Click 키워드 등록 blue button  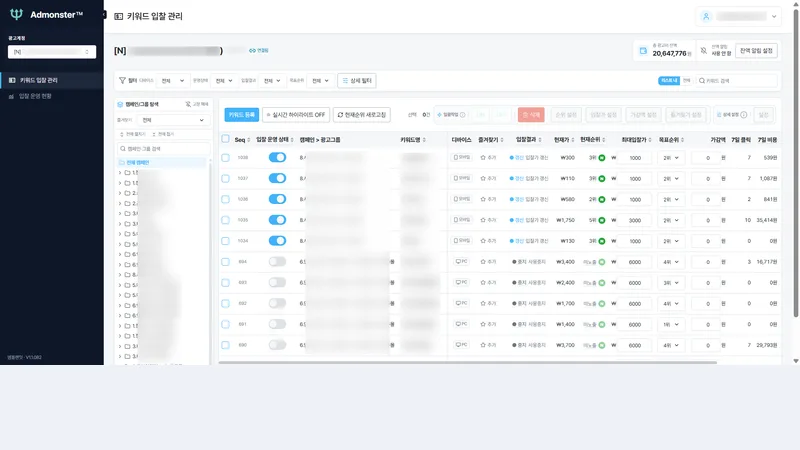241,115
